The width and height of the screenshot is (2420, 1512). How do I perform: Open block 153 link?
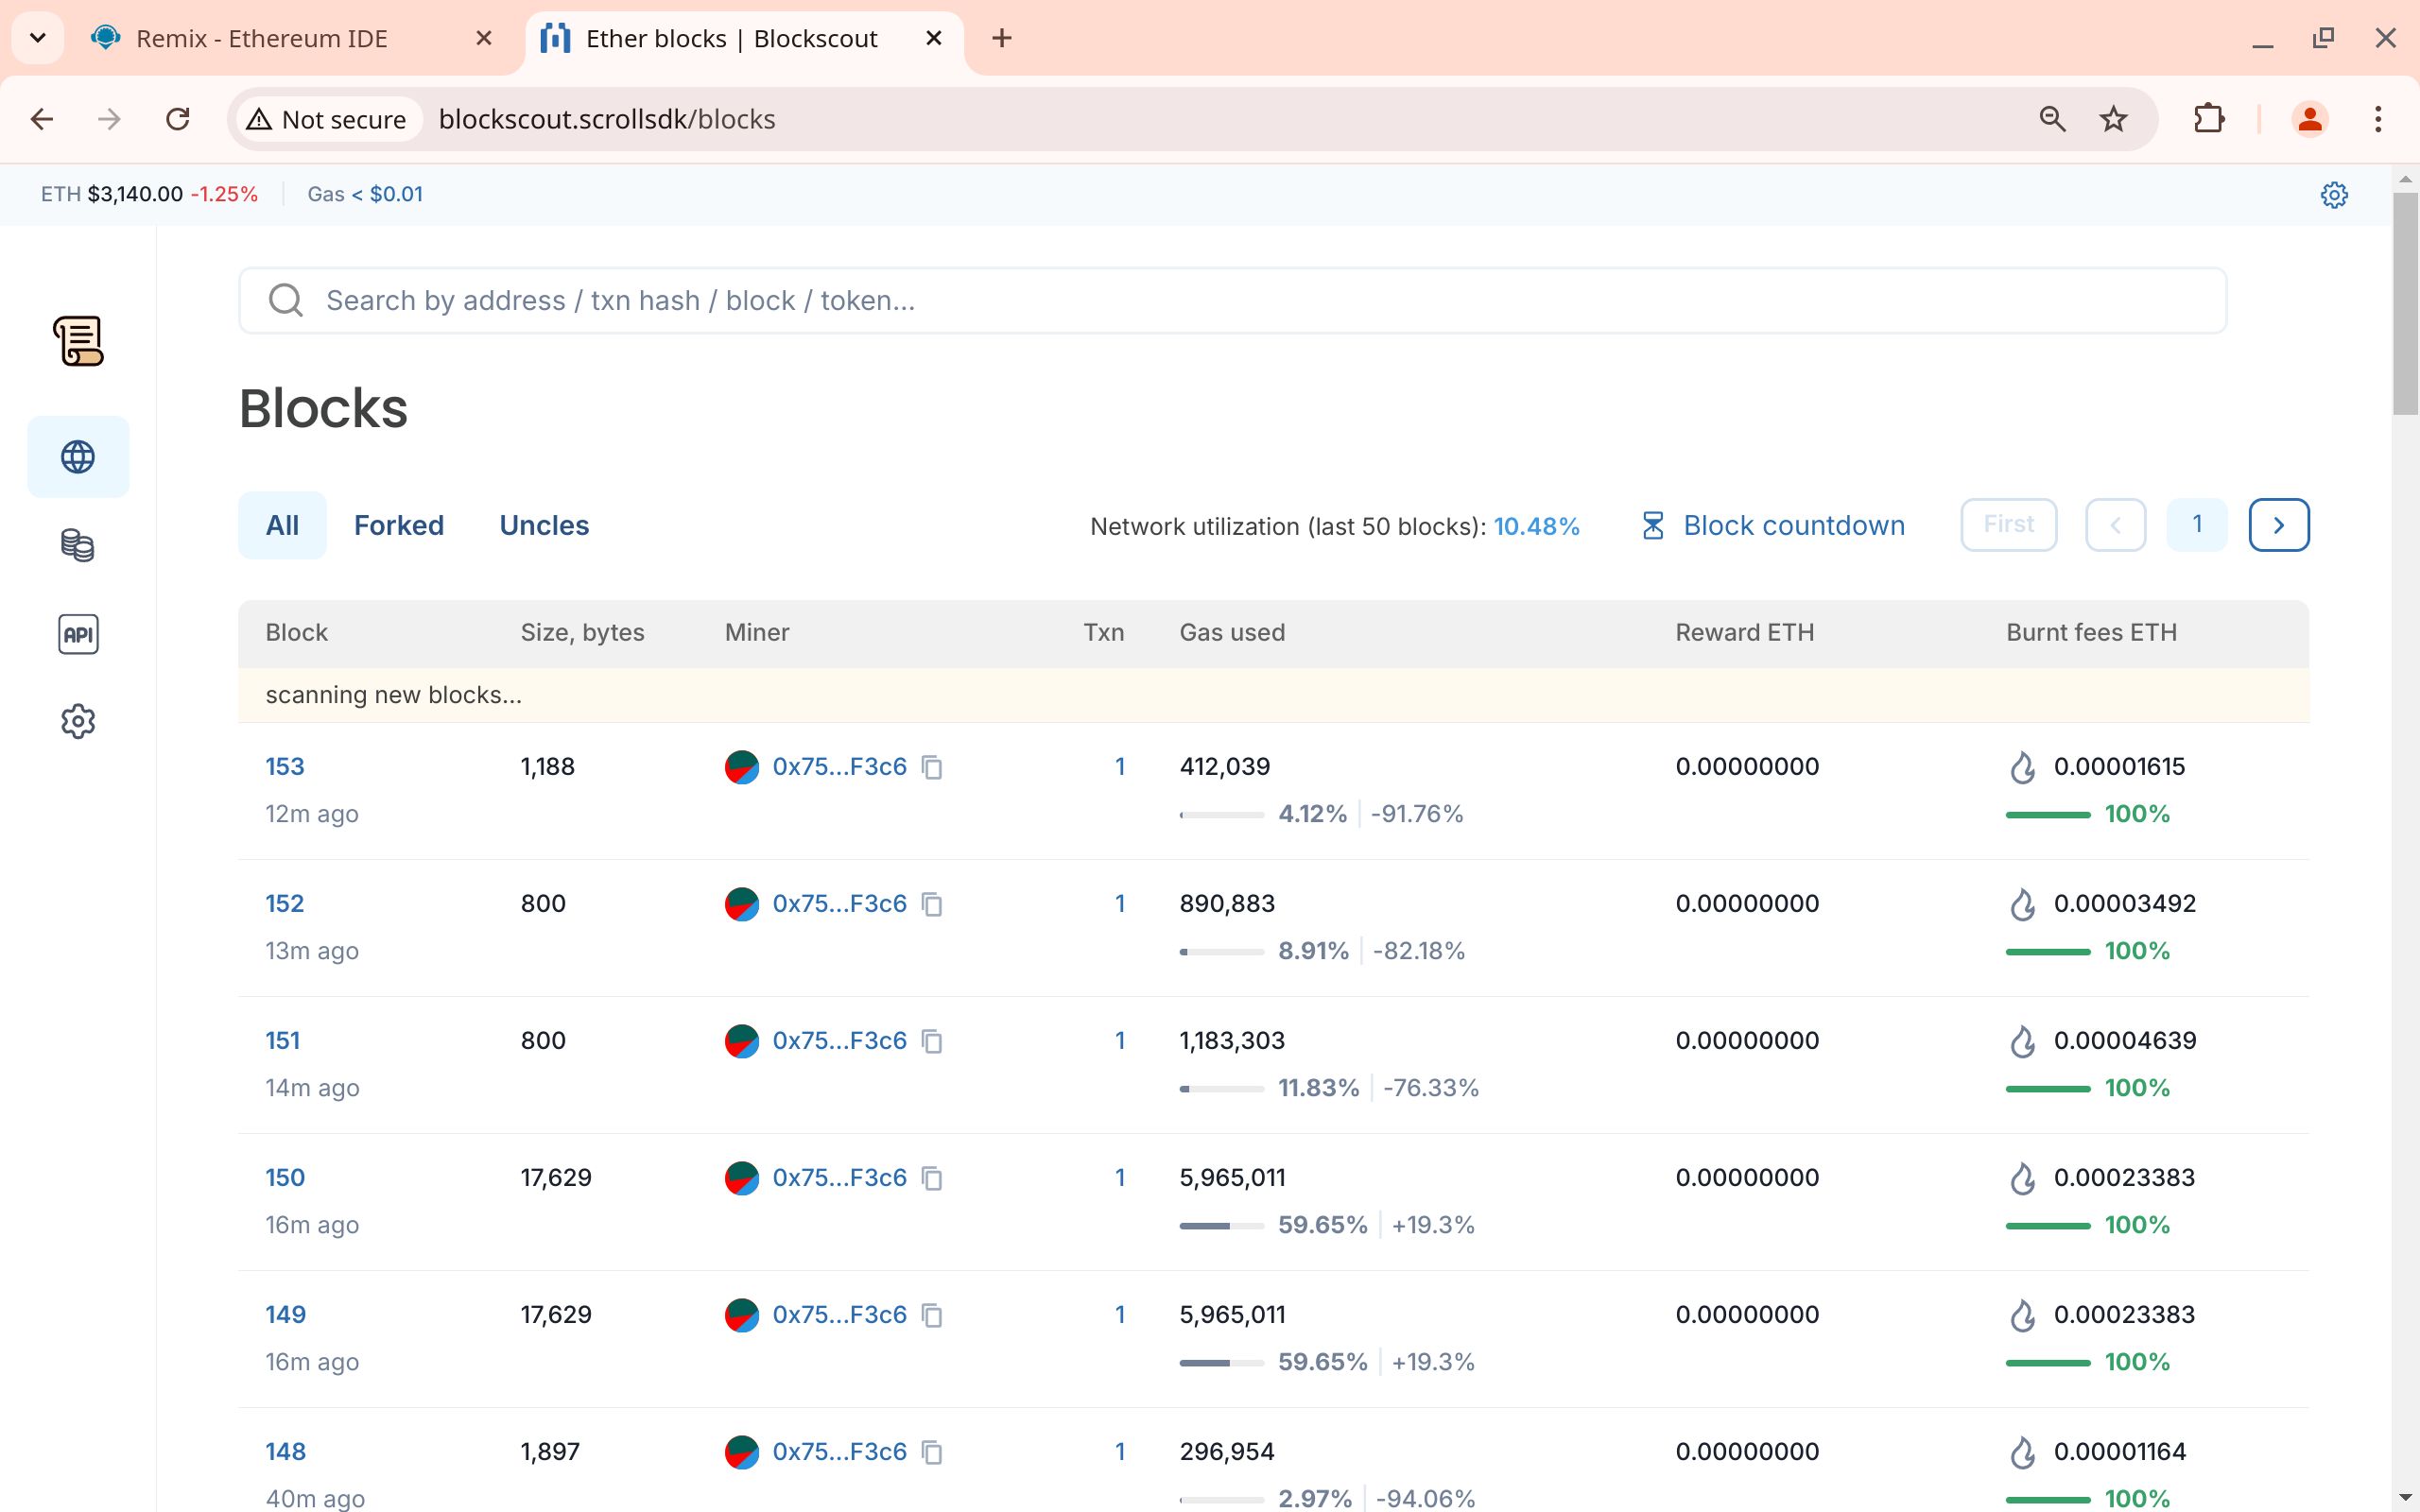[285, 767]
